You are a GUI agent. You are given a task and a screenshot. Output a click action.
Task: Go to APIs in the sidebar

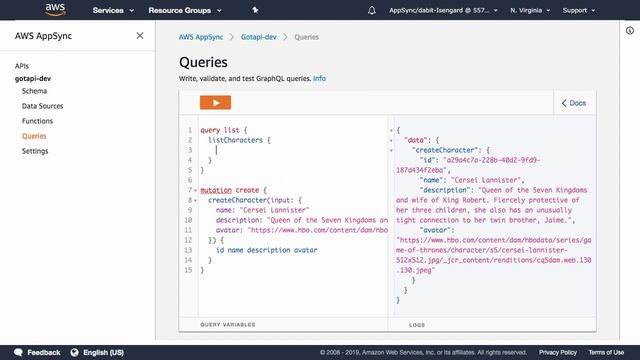[x=22, y=66]
